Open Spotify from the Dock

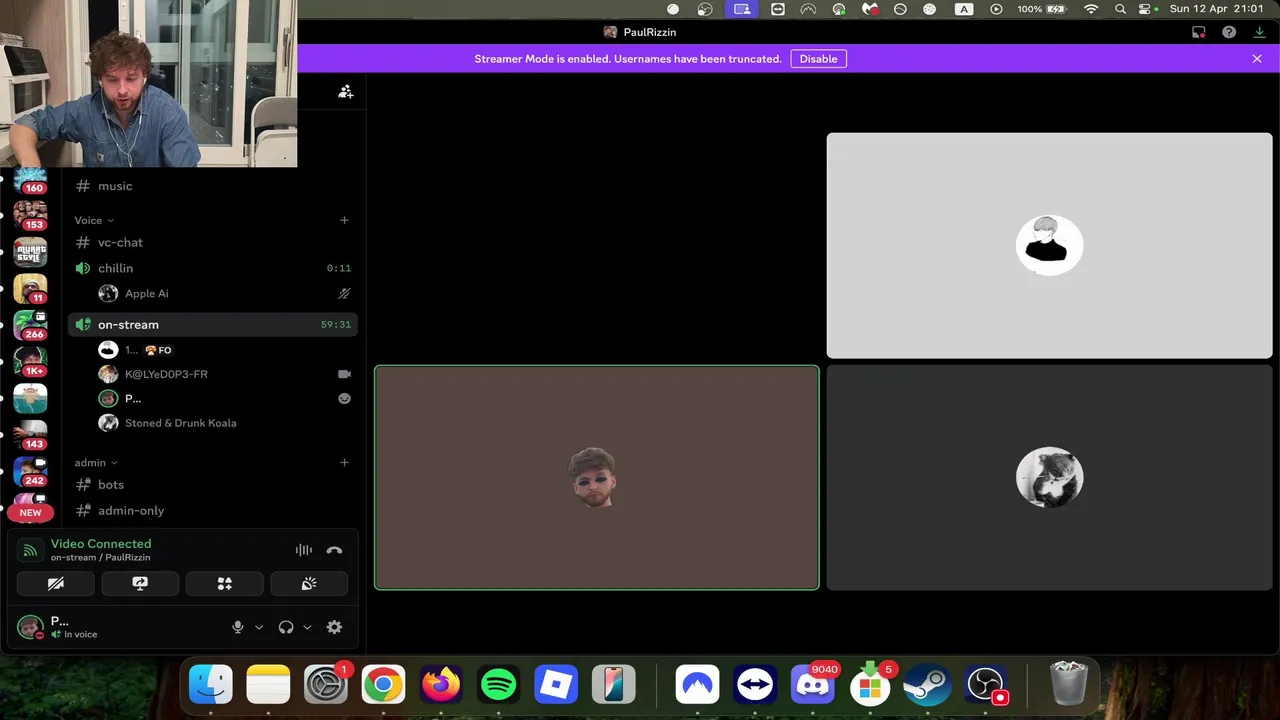click(x=499, y=685)
